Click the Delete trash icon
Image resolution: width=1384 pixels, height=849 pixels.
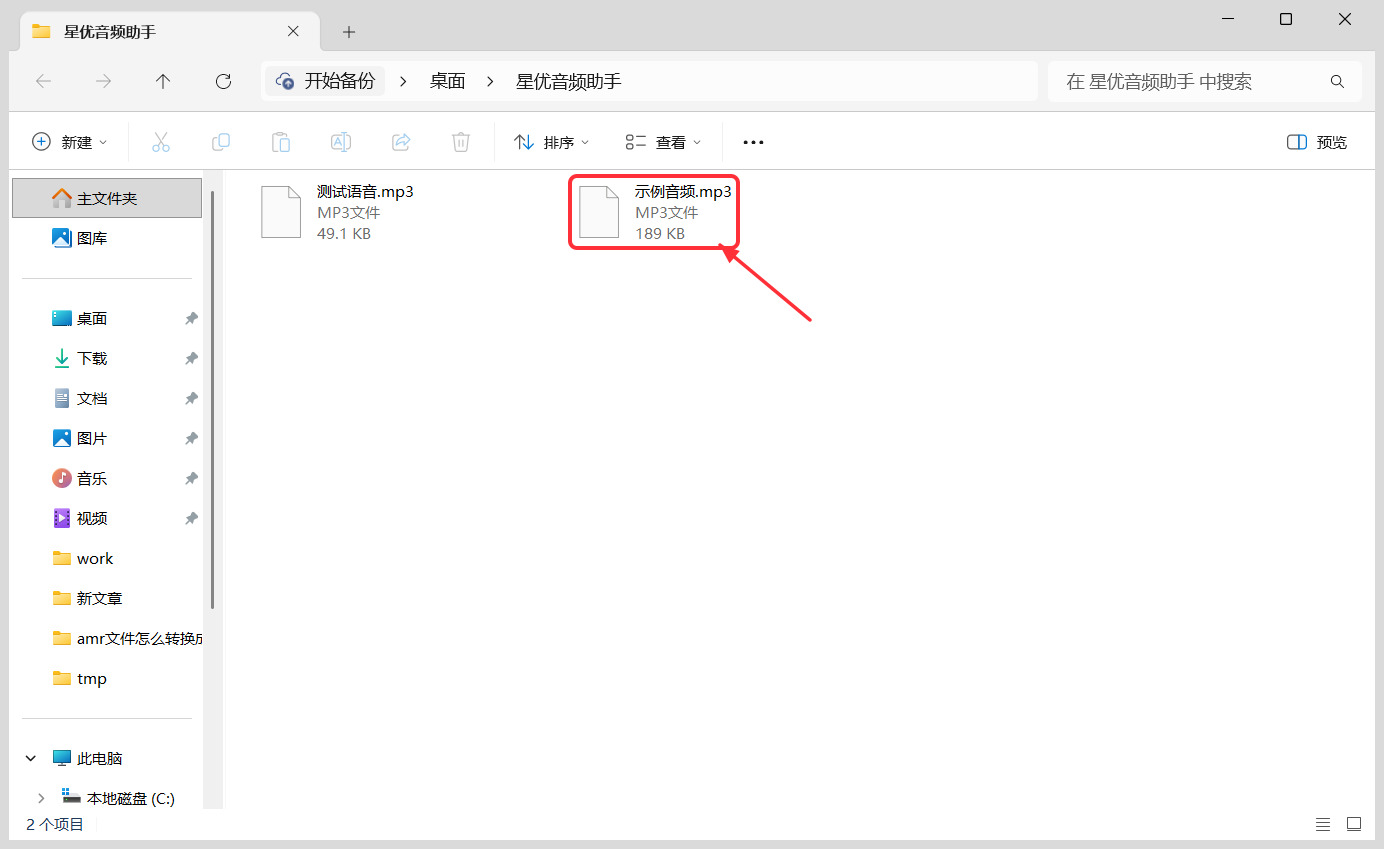click(x=461, y=142)
